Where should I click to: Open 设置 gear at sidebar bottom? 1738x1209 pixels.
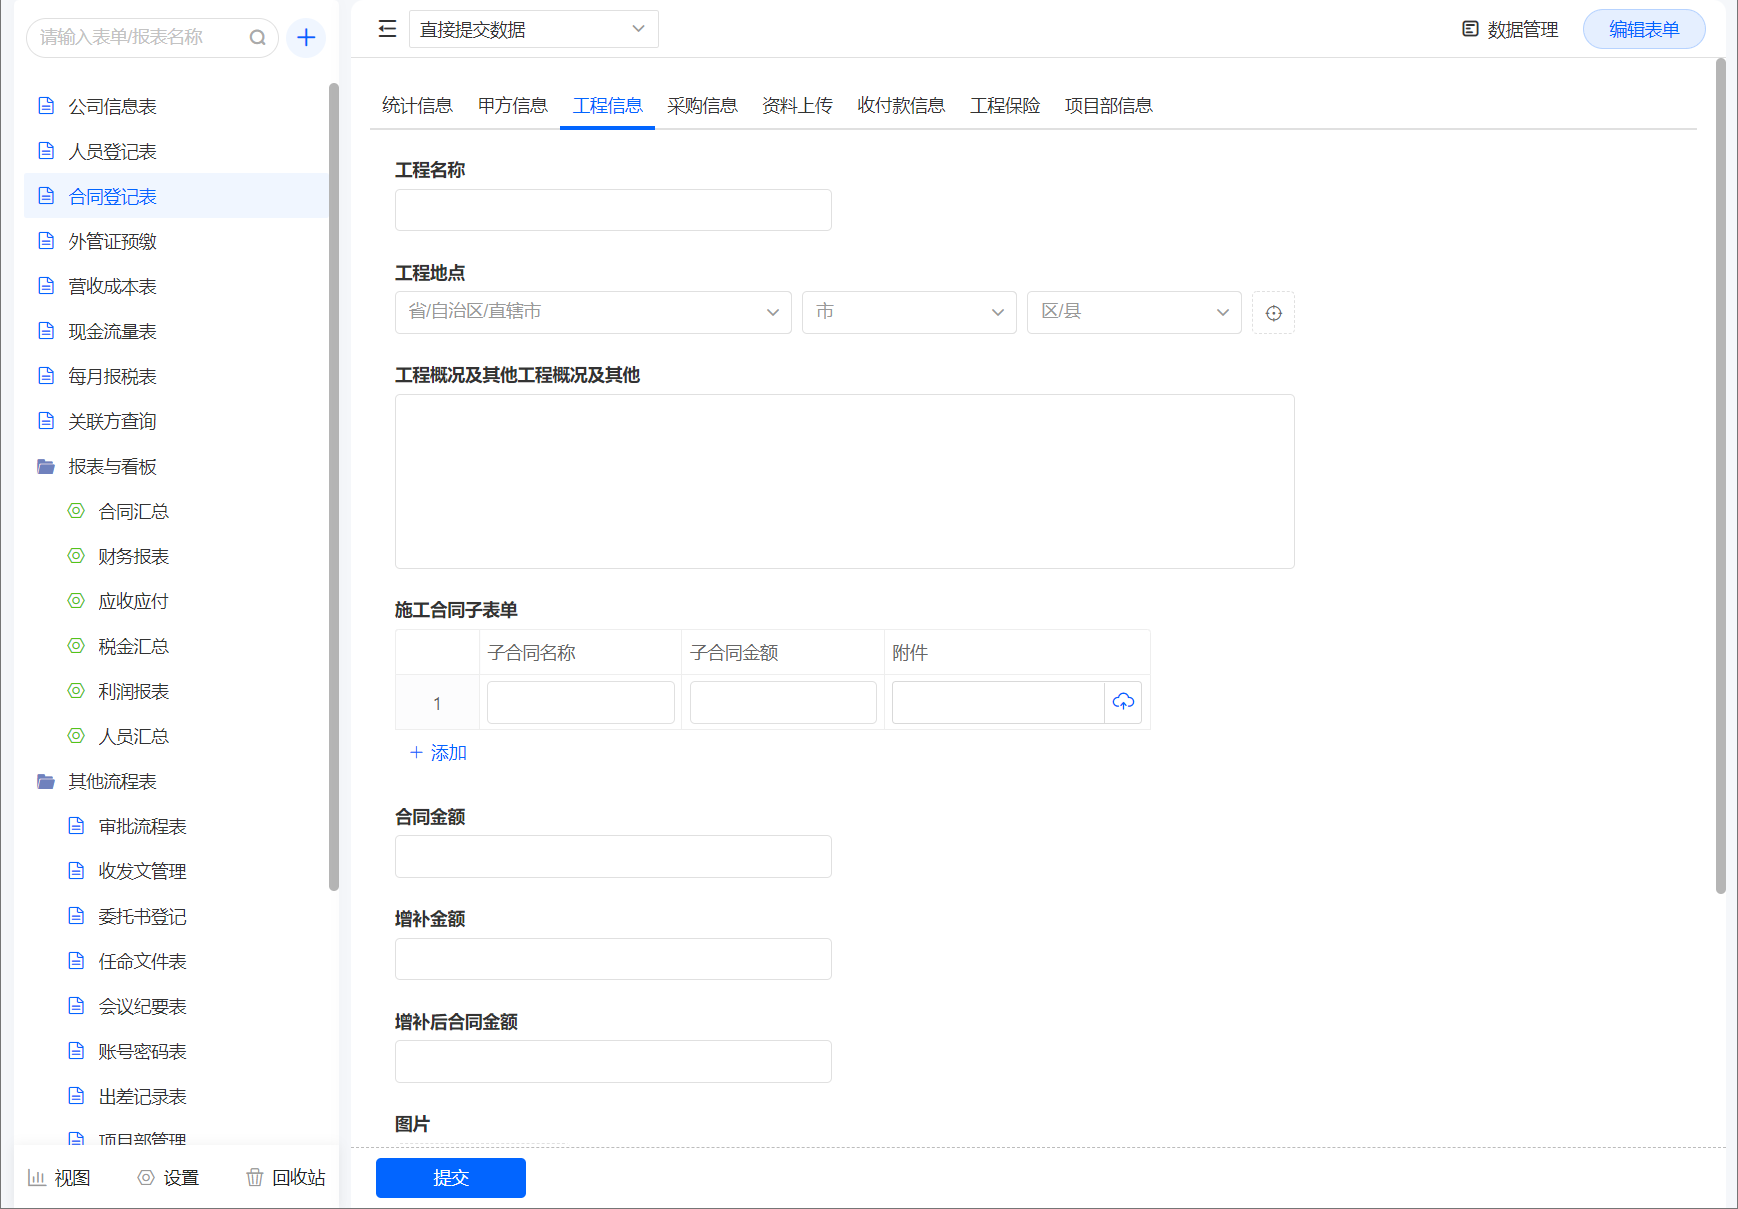pos(168,1177)
